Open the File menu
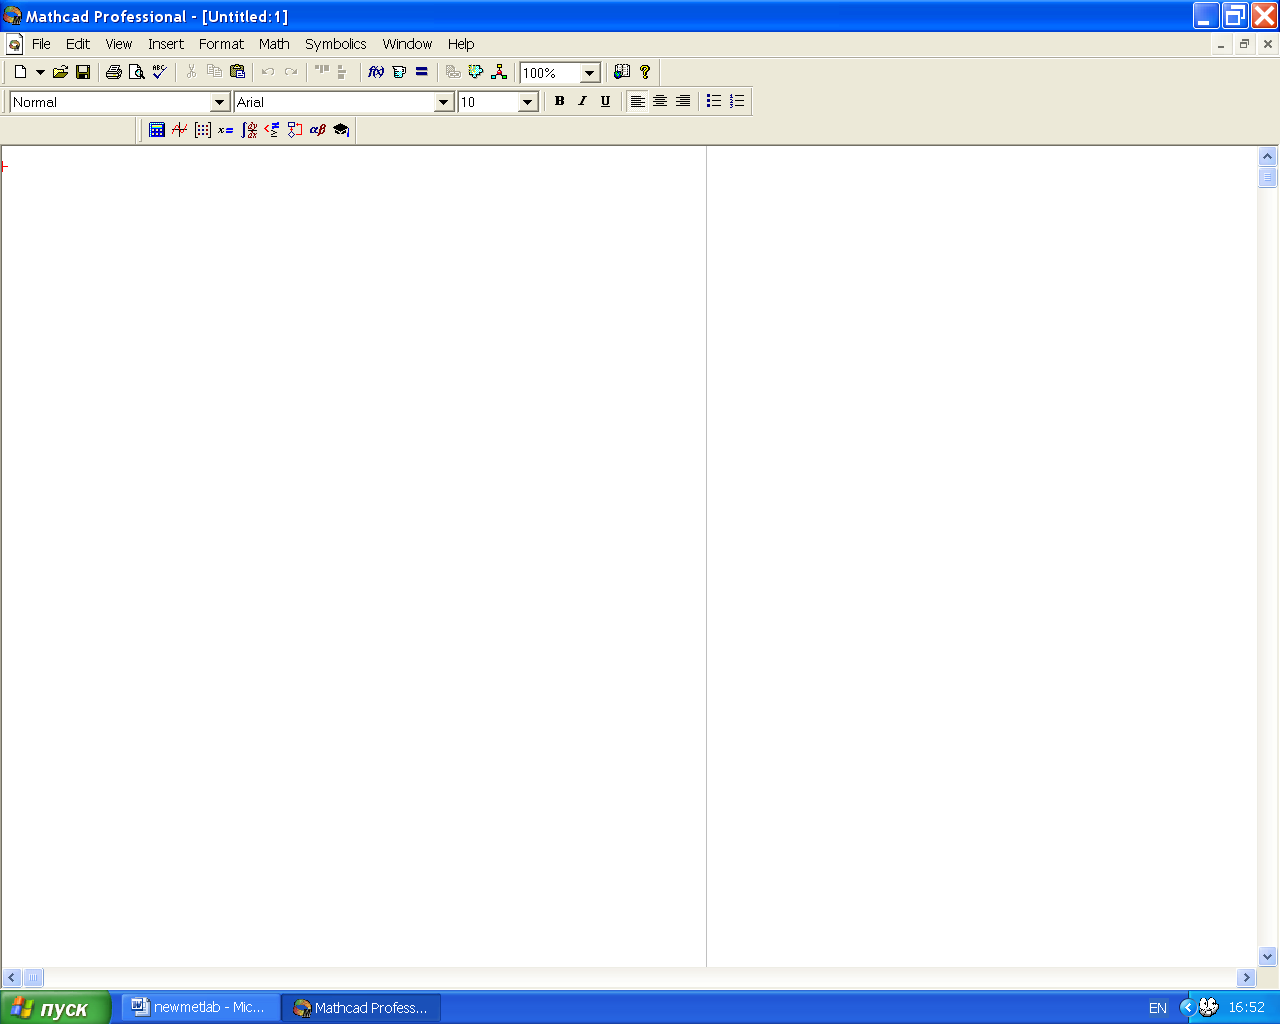The image size is (1280, 1024). pos(41,44)
